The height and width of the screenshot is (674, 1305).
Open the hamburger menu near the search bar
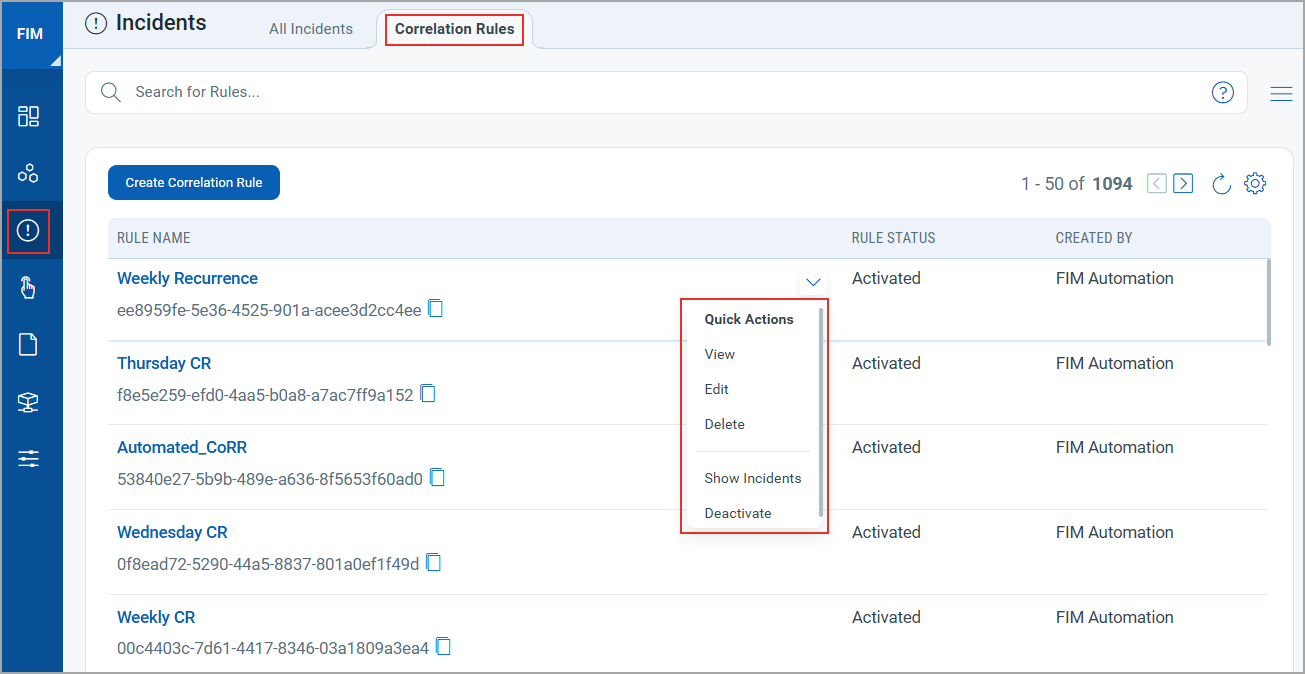pyautogui.click(x=1281, y=93)
